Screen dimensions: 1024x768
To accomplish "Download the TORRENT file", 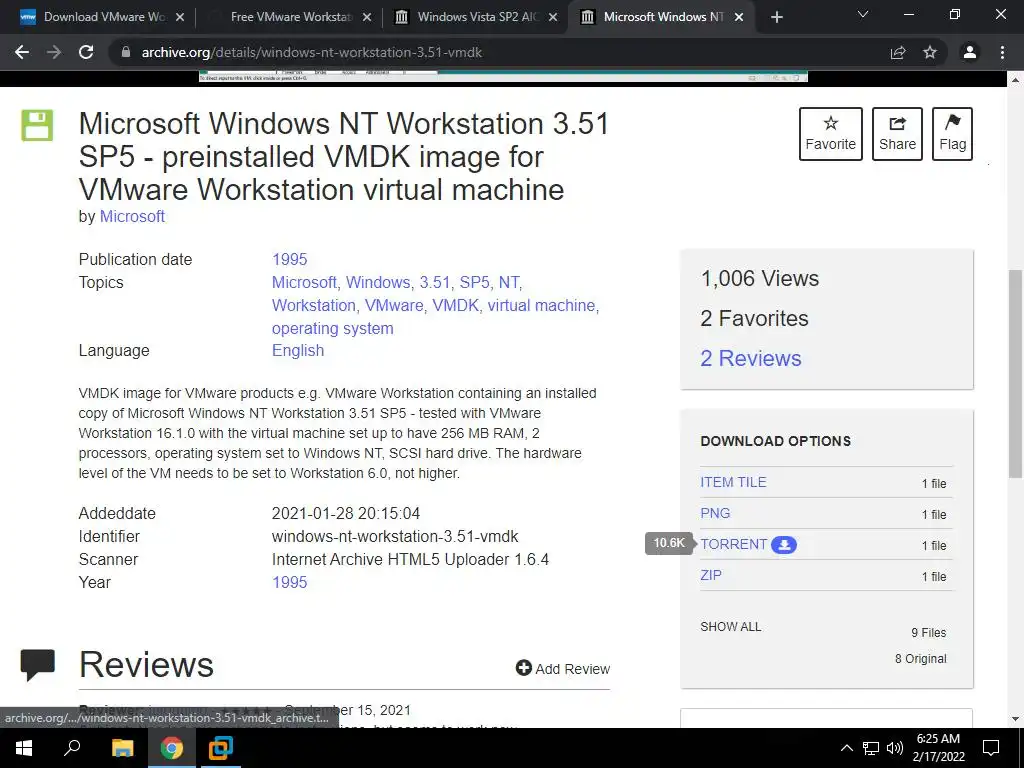I will (x=733, y=544).
